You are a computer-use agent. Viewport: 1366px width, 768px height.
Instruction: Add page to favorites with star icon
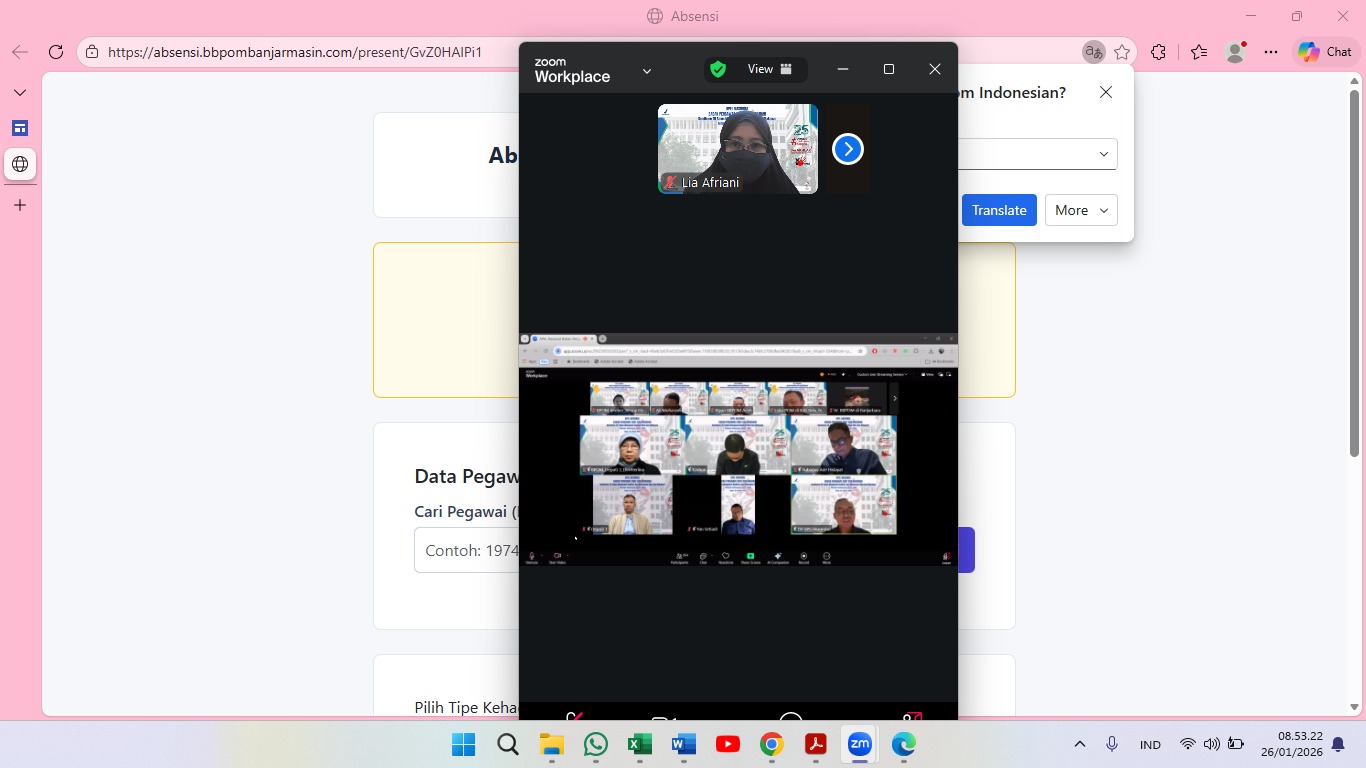(1122, 52)
